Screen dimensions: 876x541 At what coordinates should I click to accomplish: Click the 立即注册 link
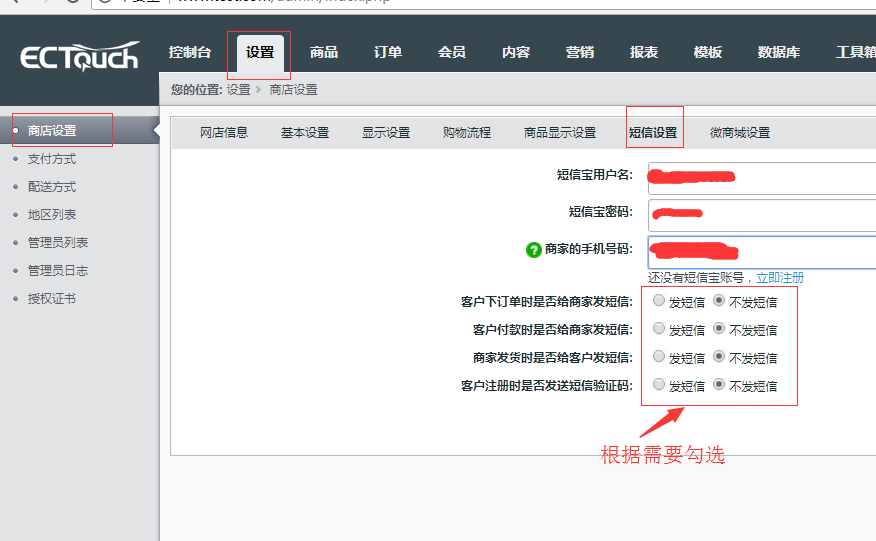[780, 278]
